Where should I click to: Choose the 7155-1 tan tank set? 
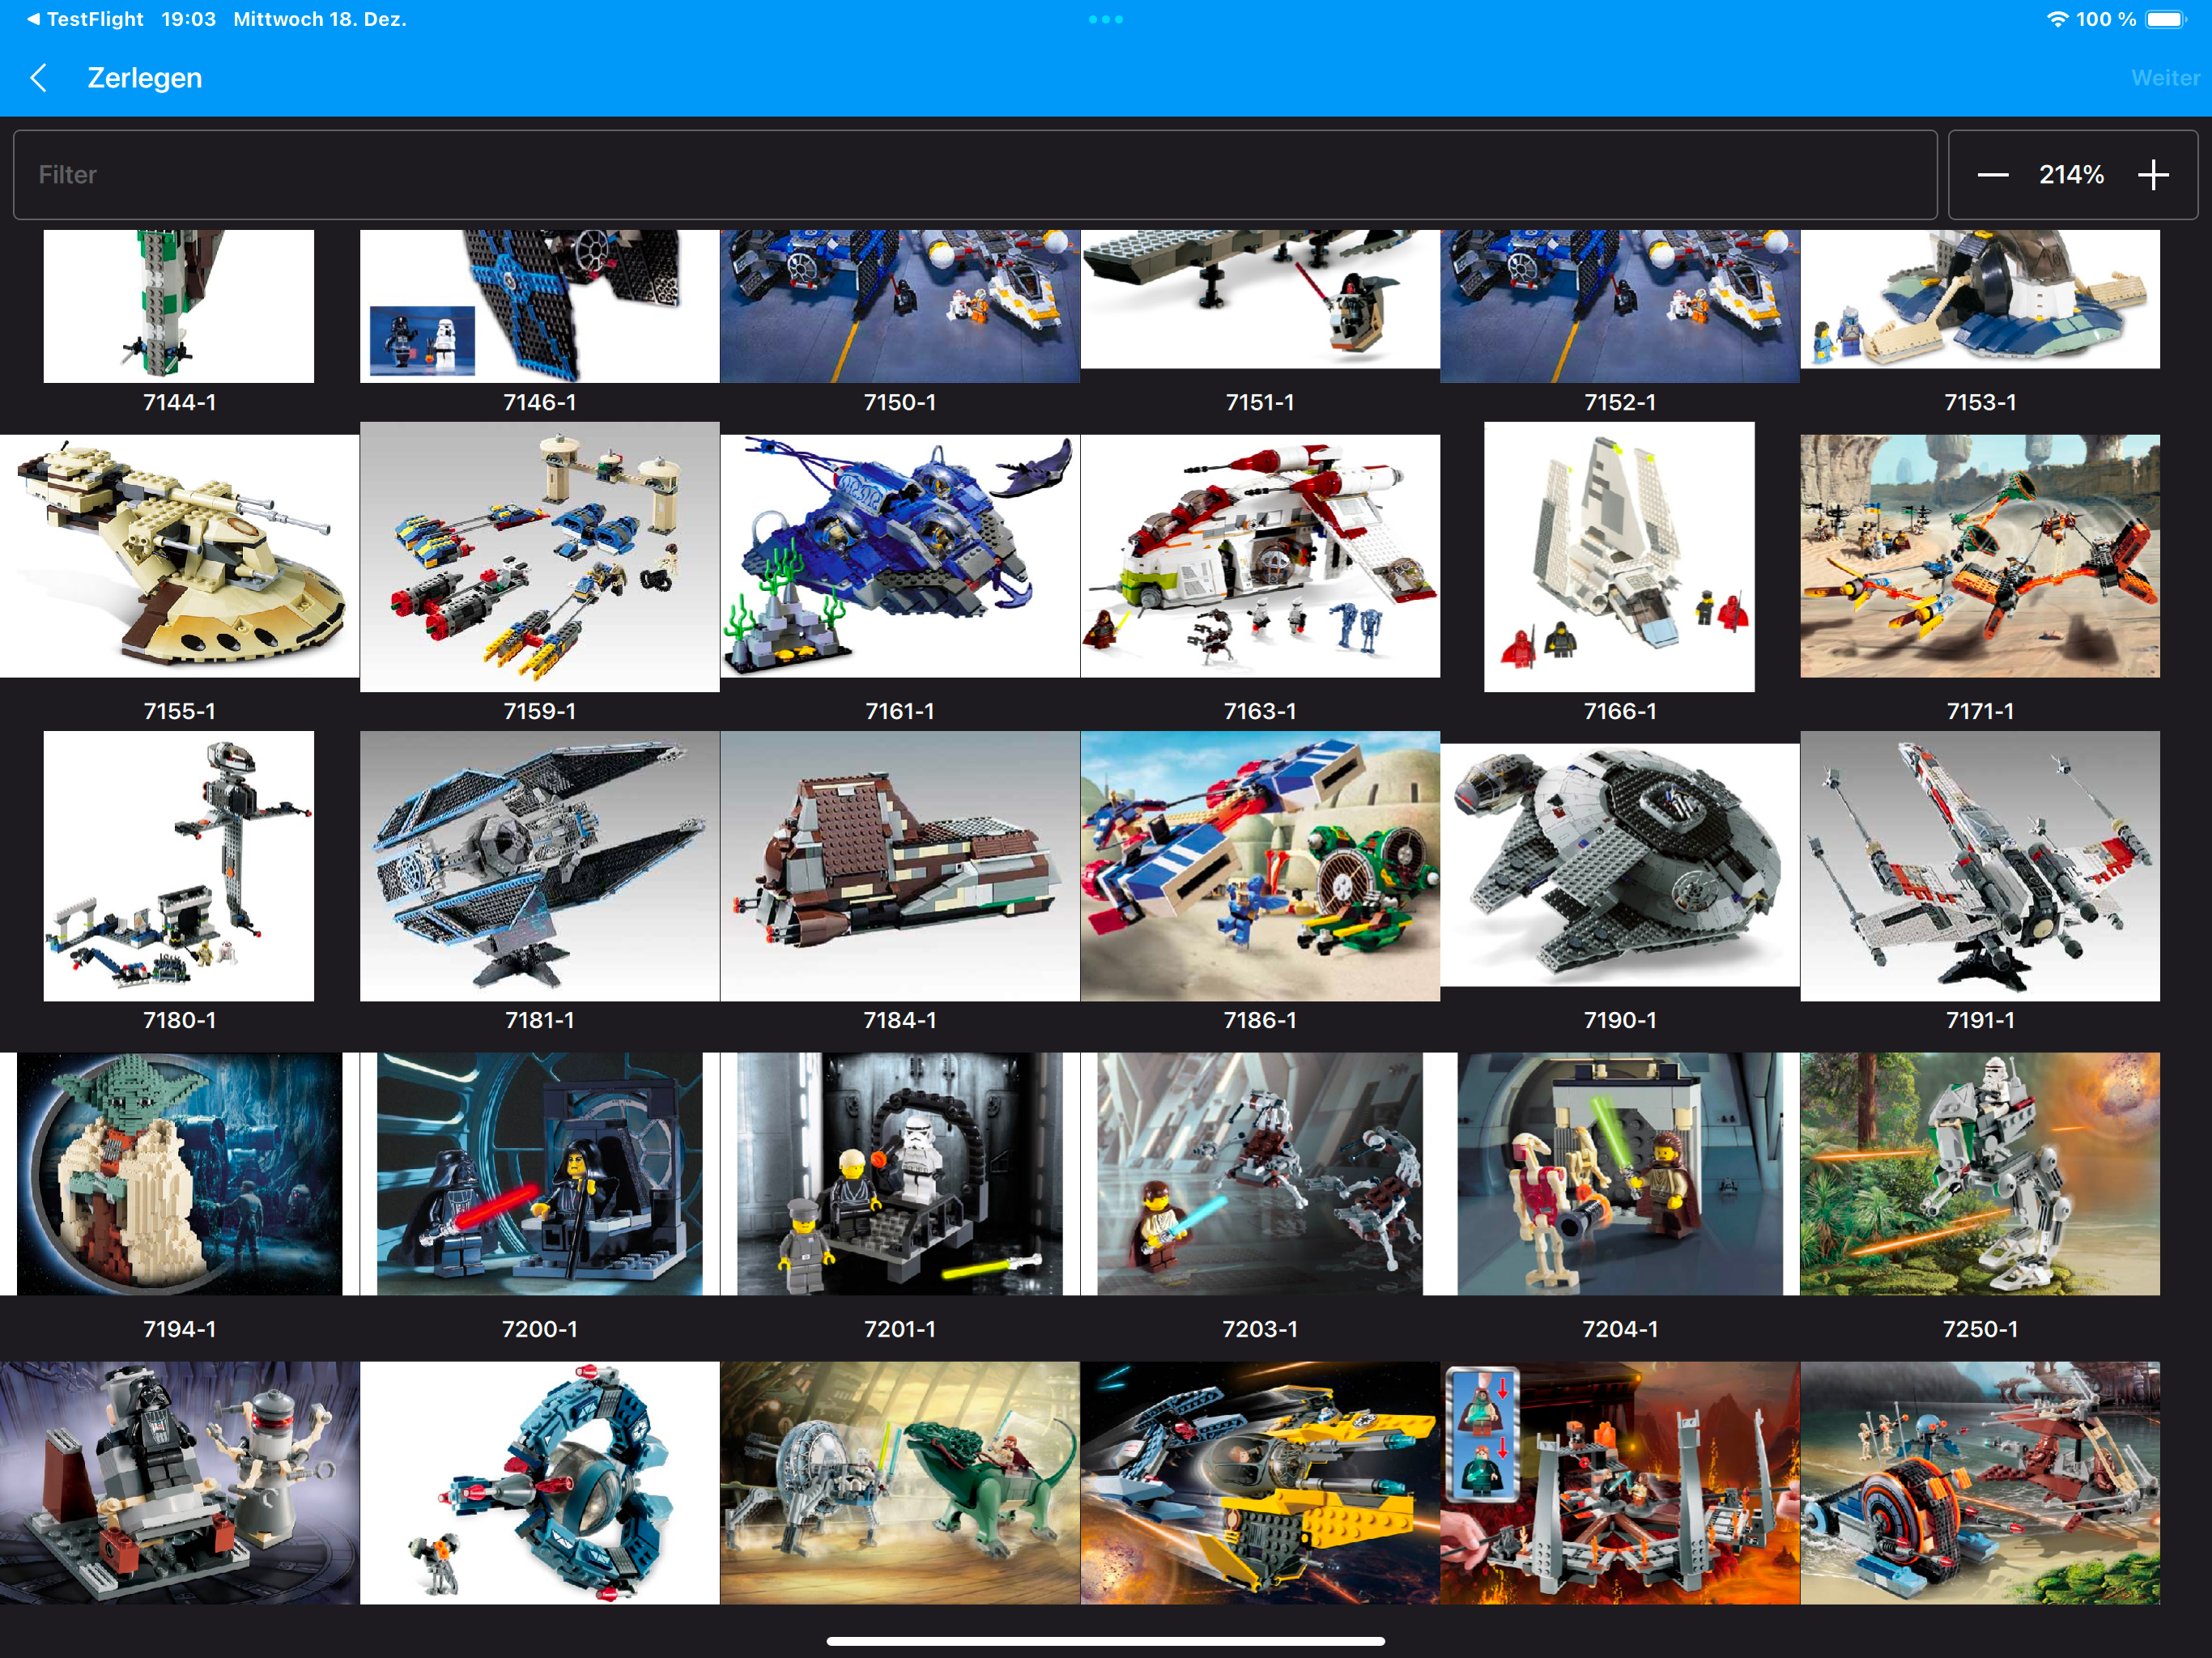point(180,556)
